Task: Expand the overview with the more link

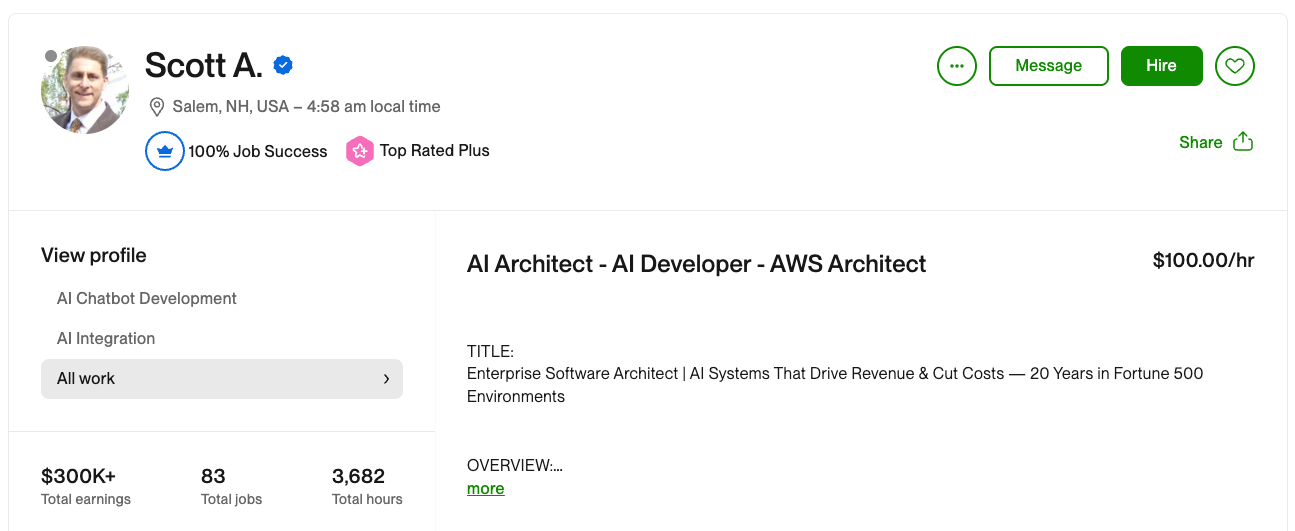Action: pyautogui.click(x=485, y=489)
